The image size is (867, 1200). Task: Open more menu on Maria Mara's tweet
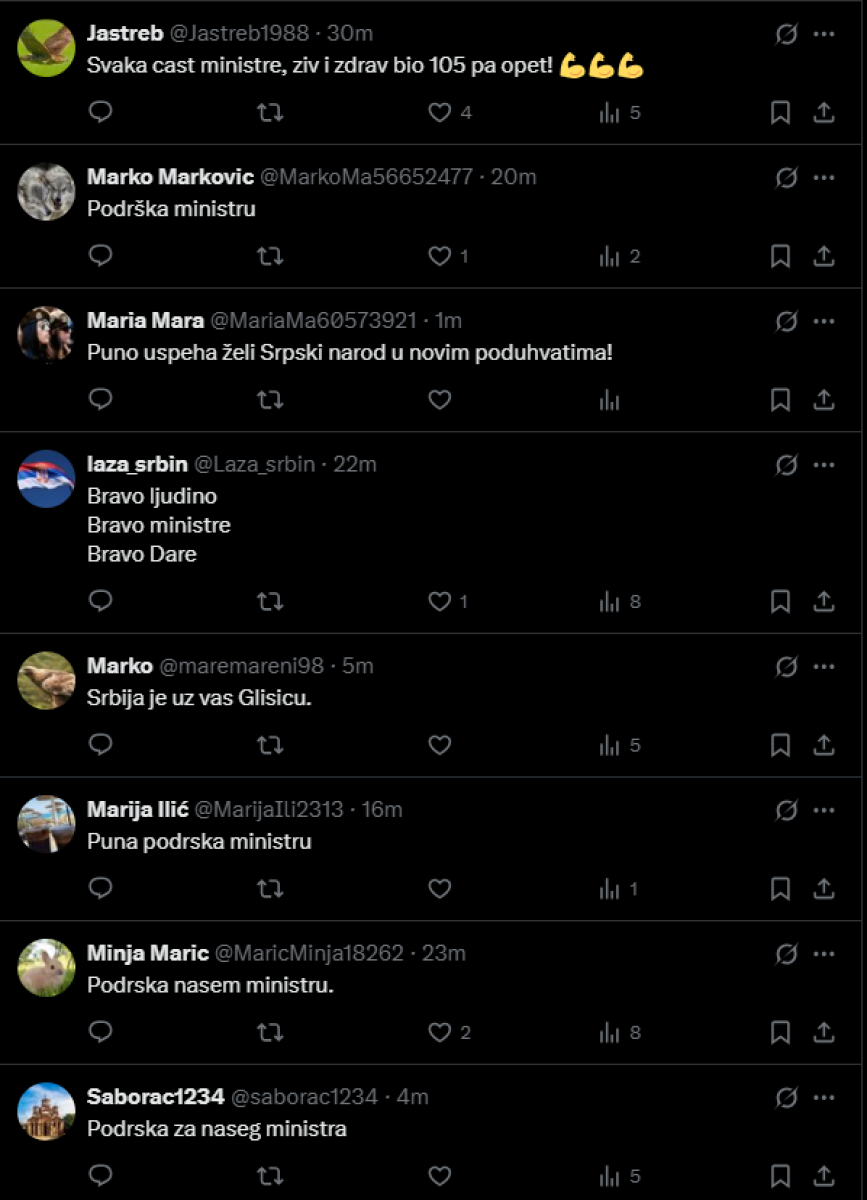(x=824, y=321)
